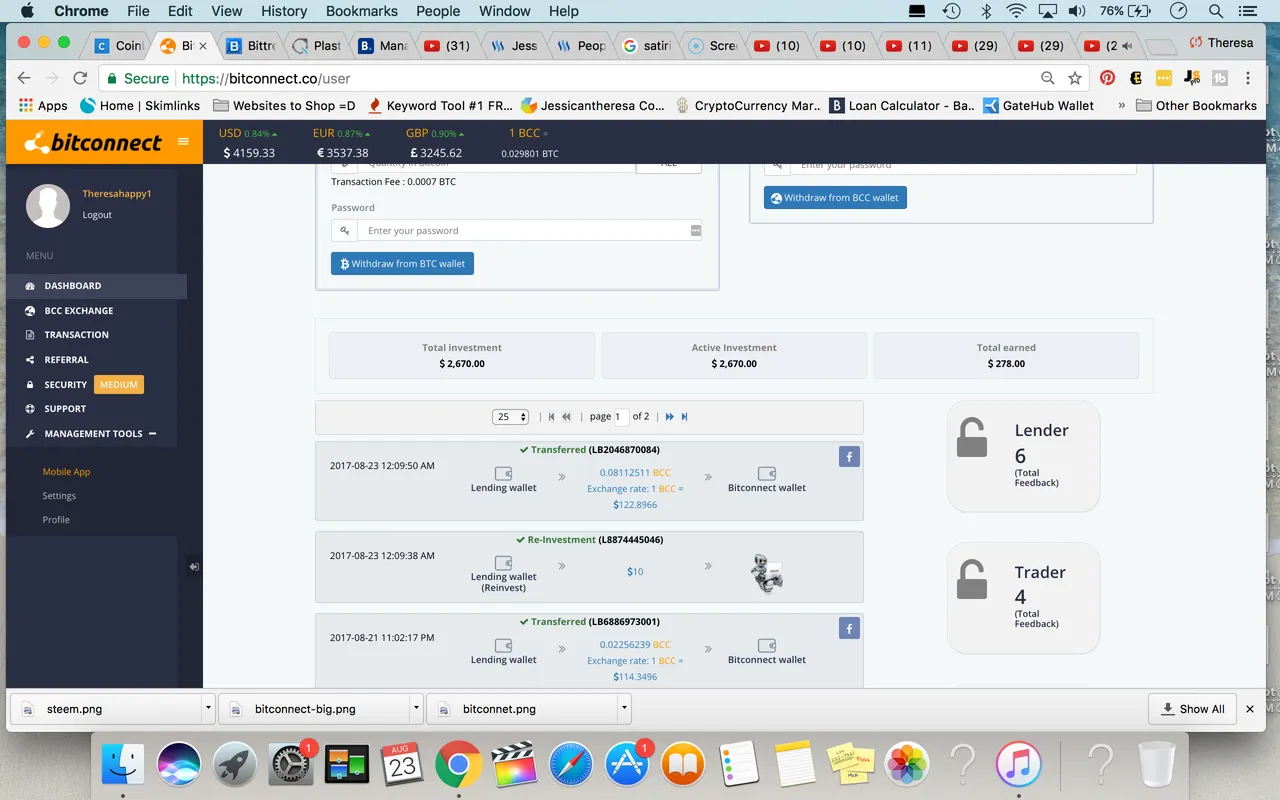Click the key icon beside the password field
The height and width of the screenshot is (800, 1280).
(x=345, y=231)
